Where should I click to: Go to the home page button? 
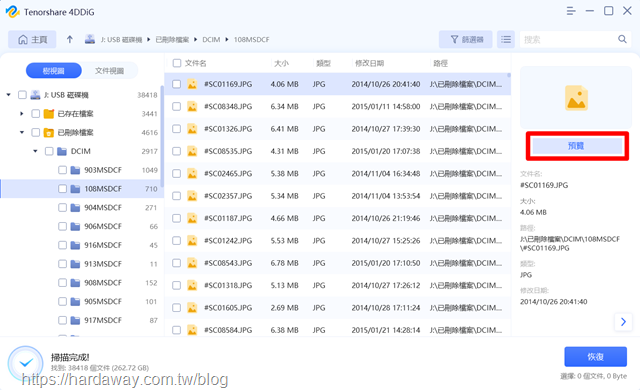pos(32,40)
